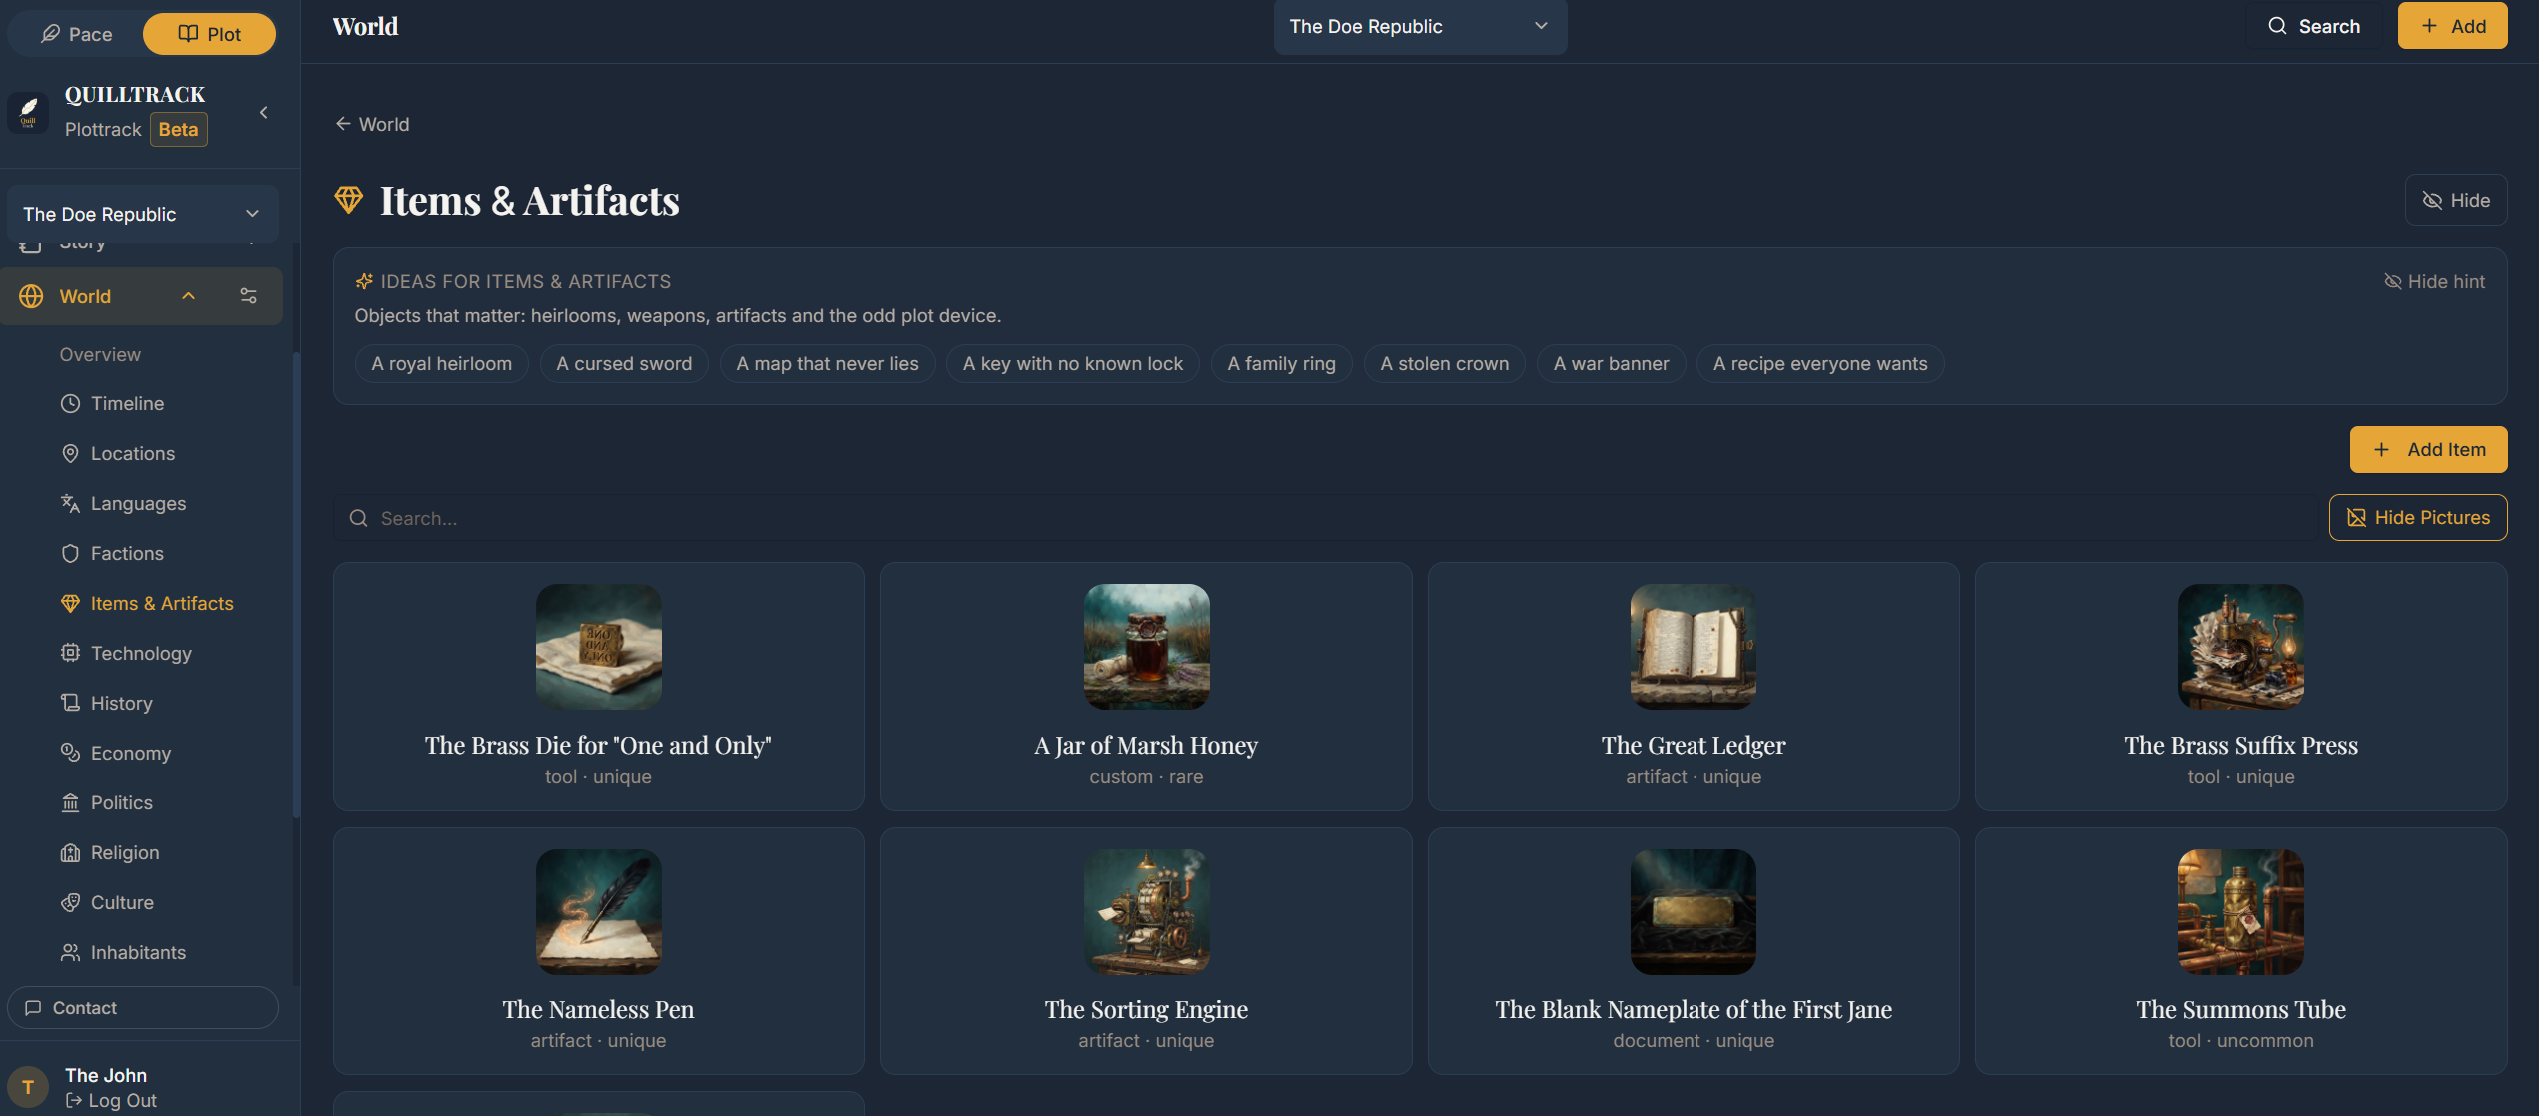Hide the Items & Artifacts section
2539x1116 pixels.
pyautogui.click(x=2455, y=200)
